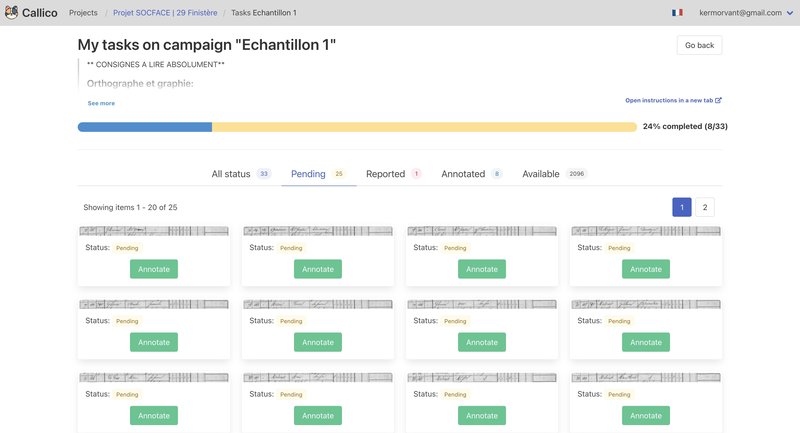Select the French flag language icon
The width and height of the screenshot is (800, 433).
point(677,13)
